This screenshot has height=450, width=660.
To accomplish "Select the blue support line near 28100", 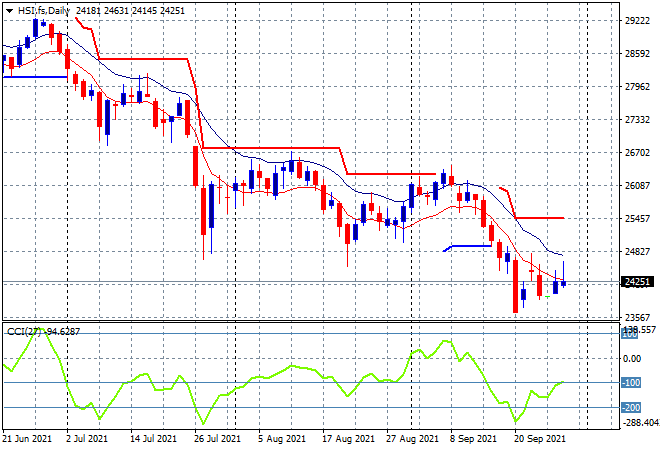I will (x=35, y=77).
